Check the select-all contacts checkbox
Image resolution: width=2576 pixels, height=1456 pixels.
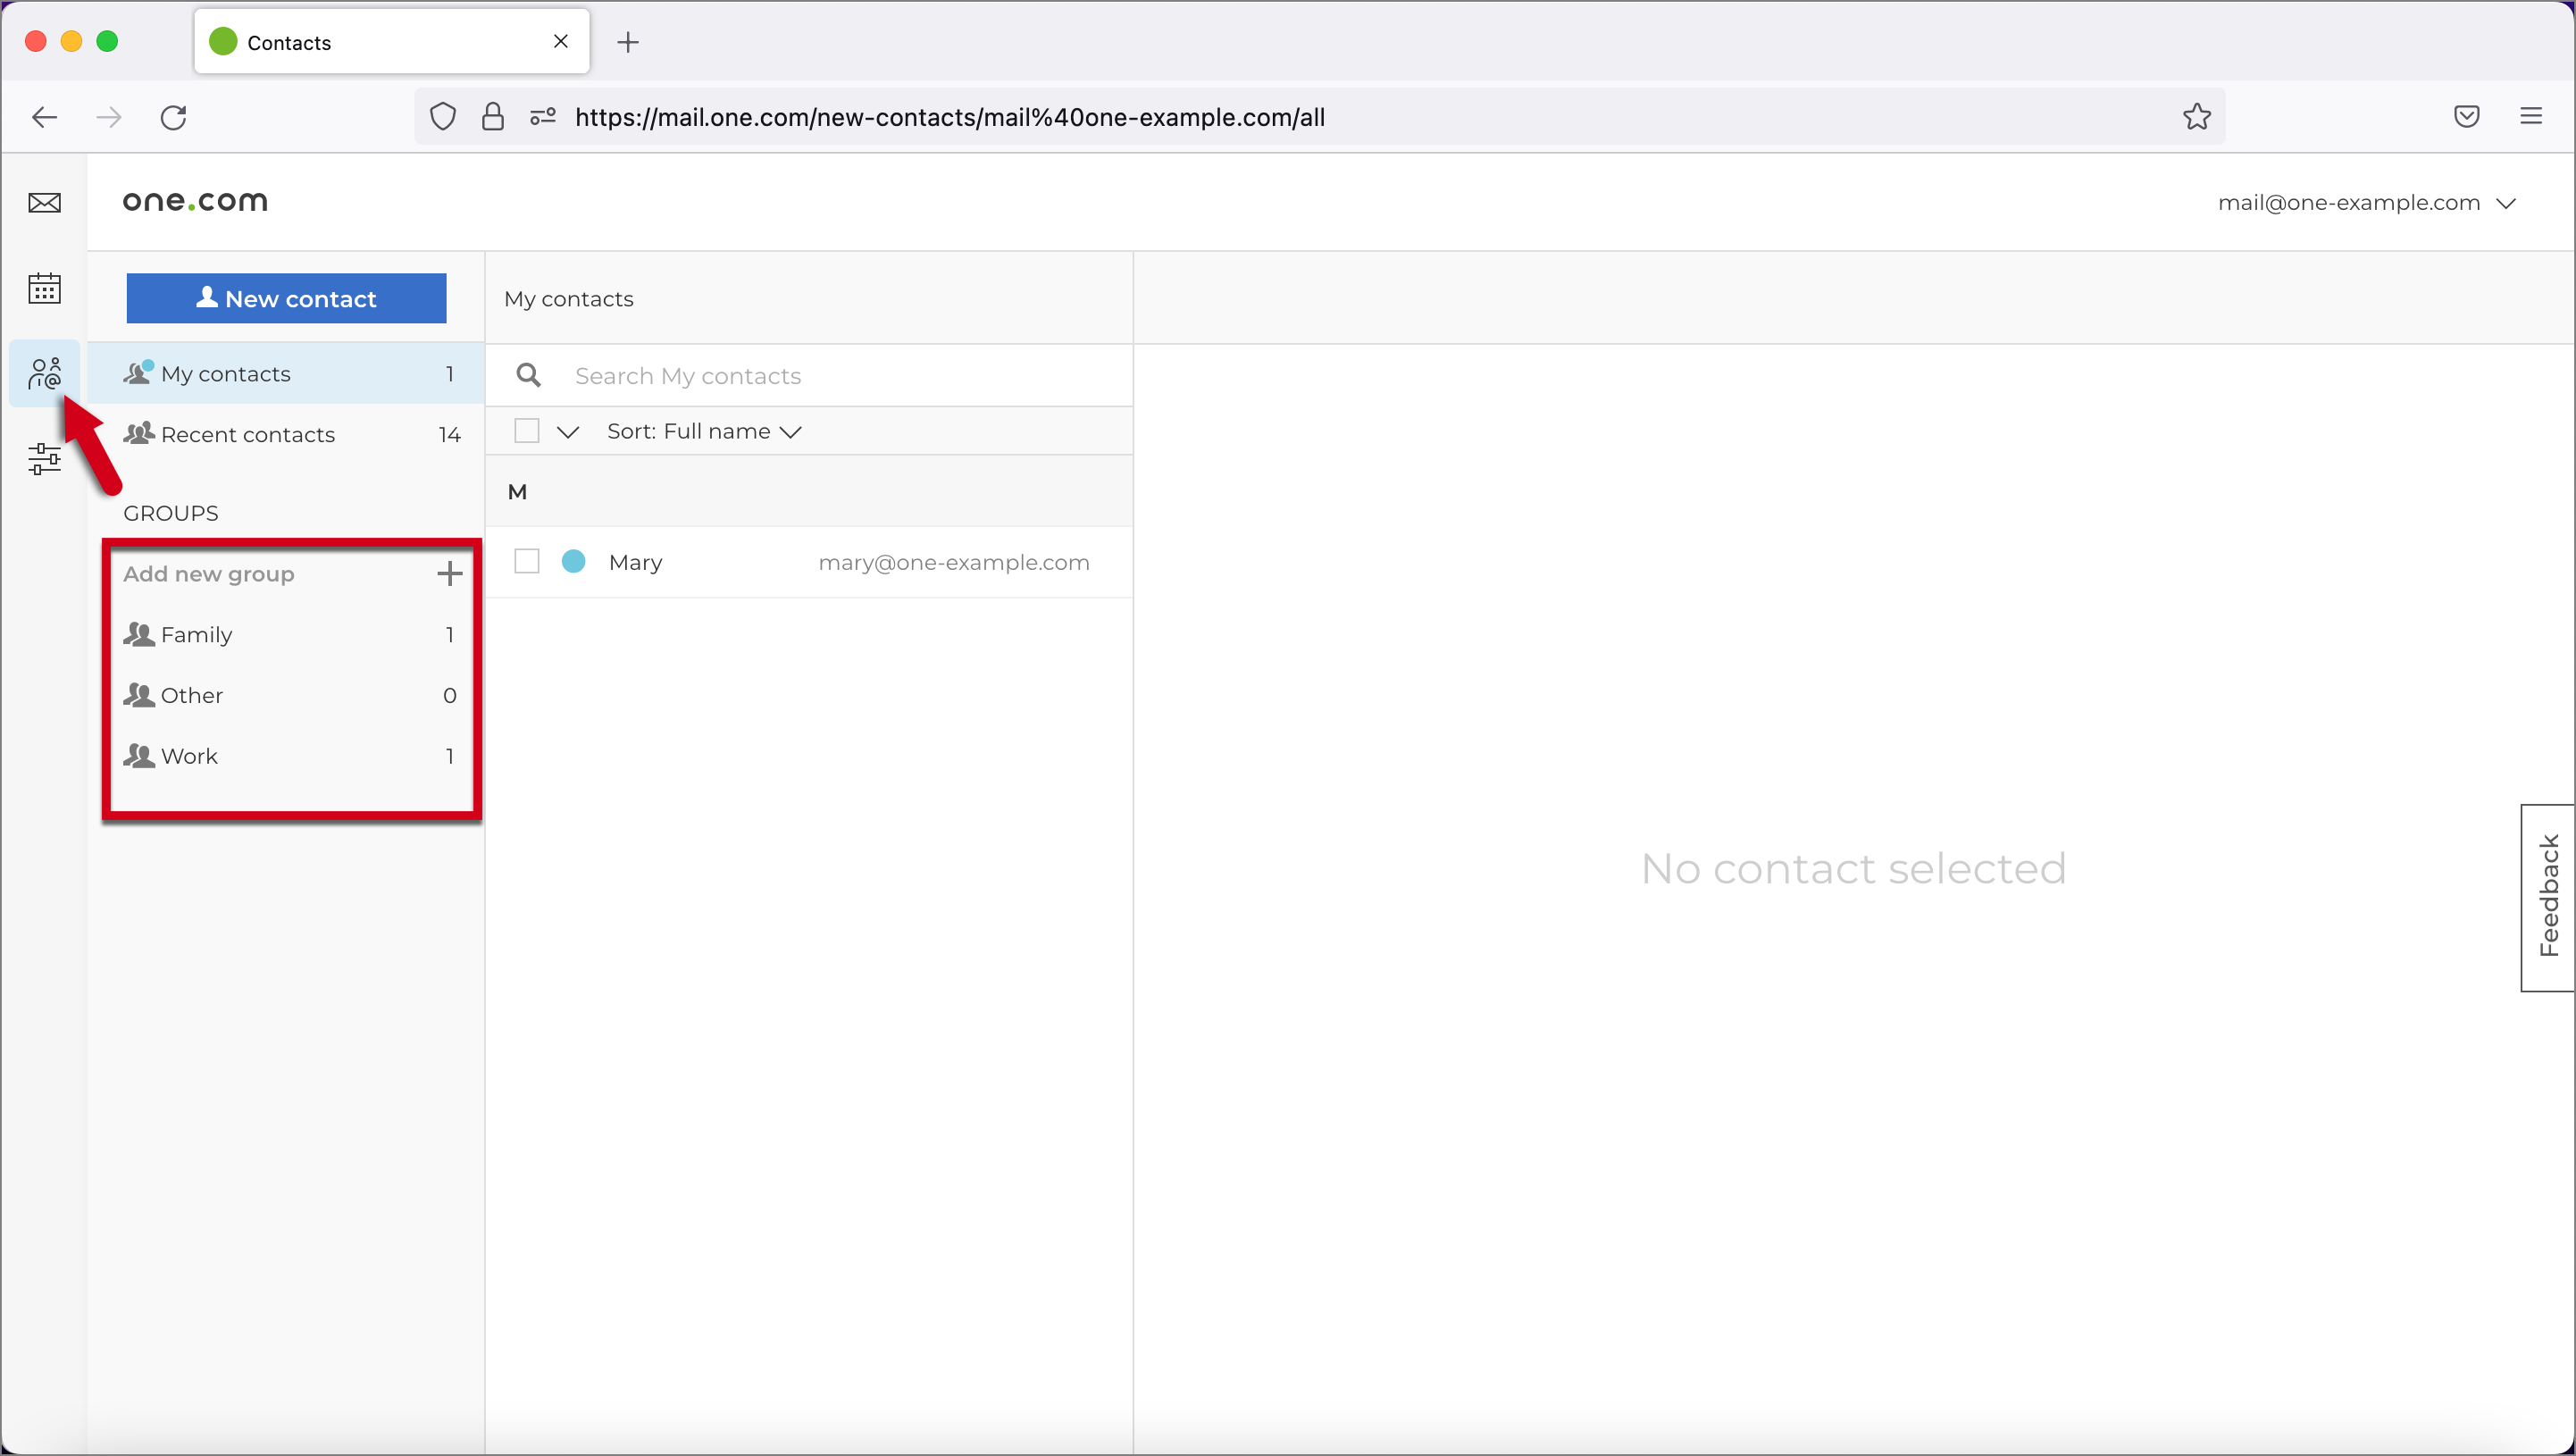pyautogui.click(x=526, y=431)
